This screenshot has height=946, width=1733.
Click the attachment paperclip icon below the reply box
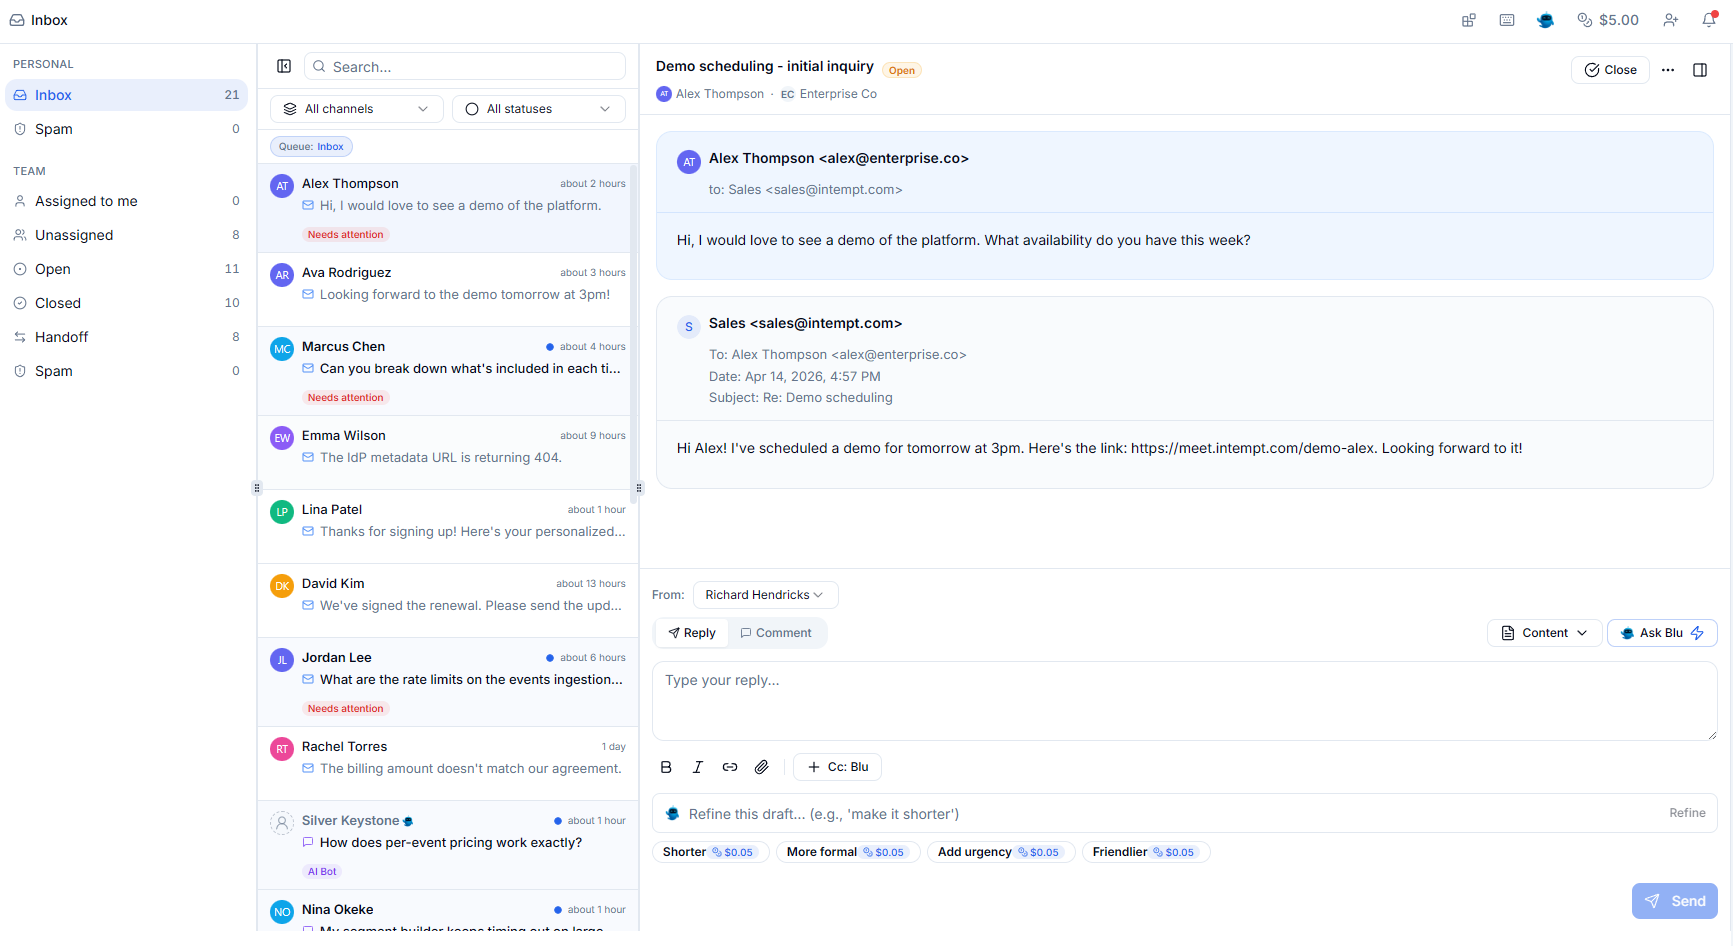click(x=761, y=766)
